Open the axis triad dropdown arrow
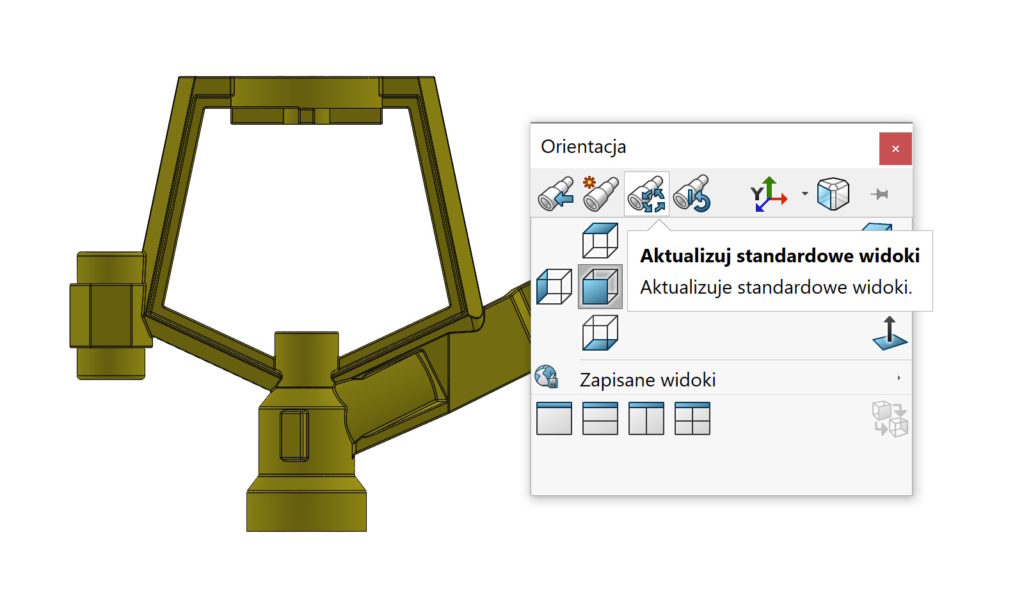The width and height of the screenshot is (1024, 595). 805,193
